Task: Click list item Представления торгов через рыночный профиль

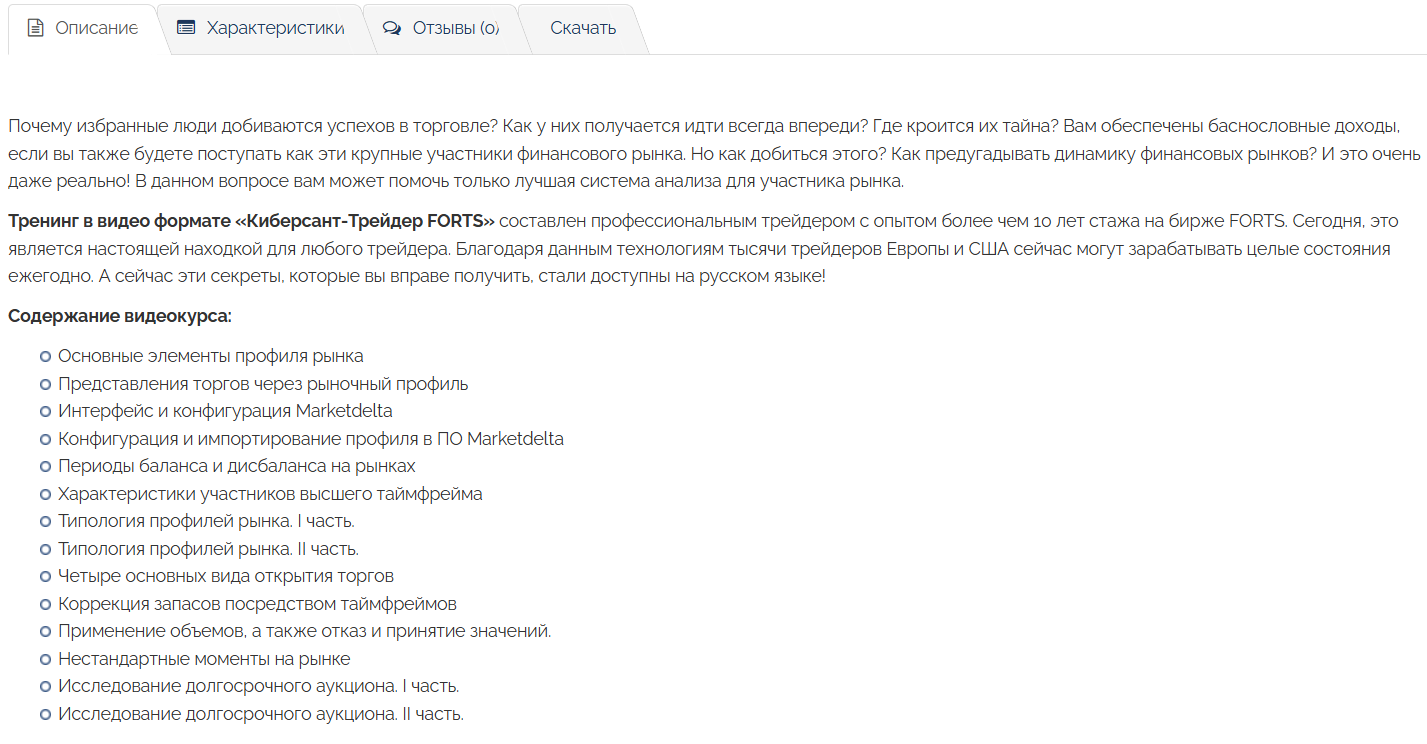Action: pos(263,384)
